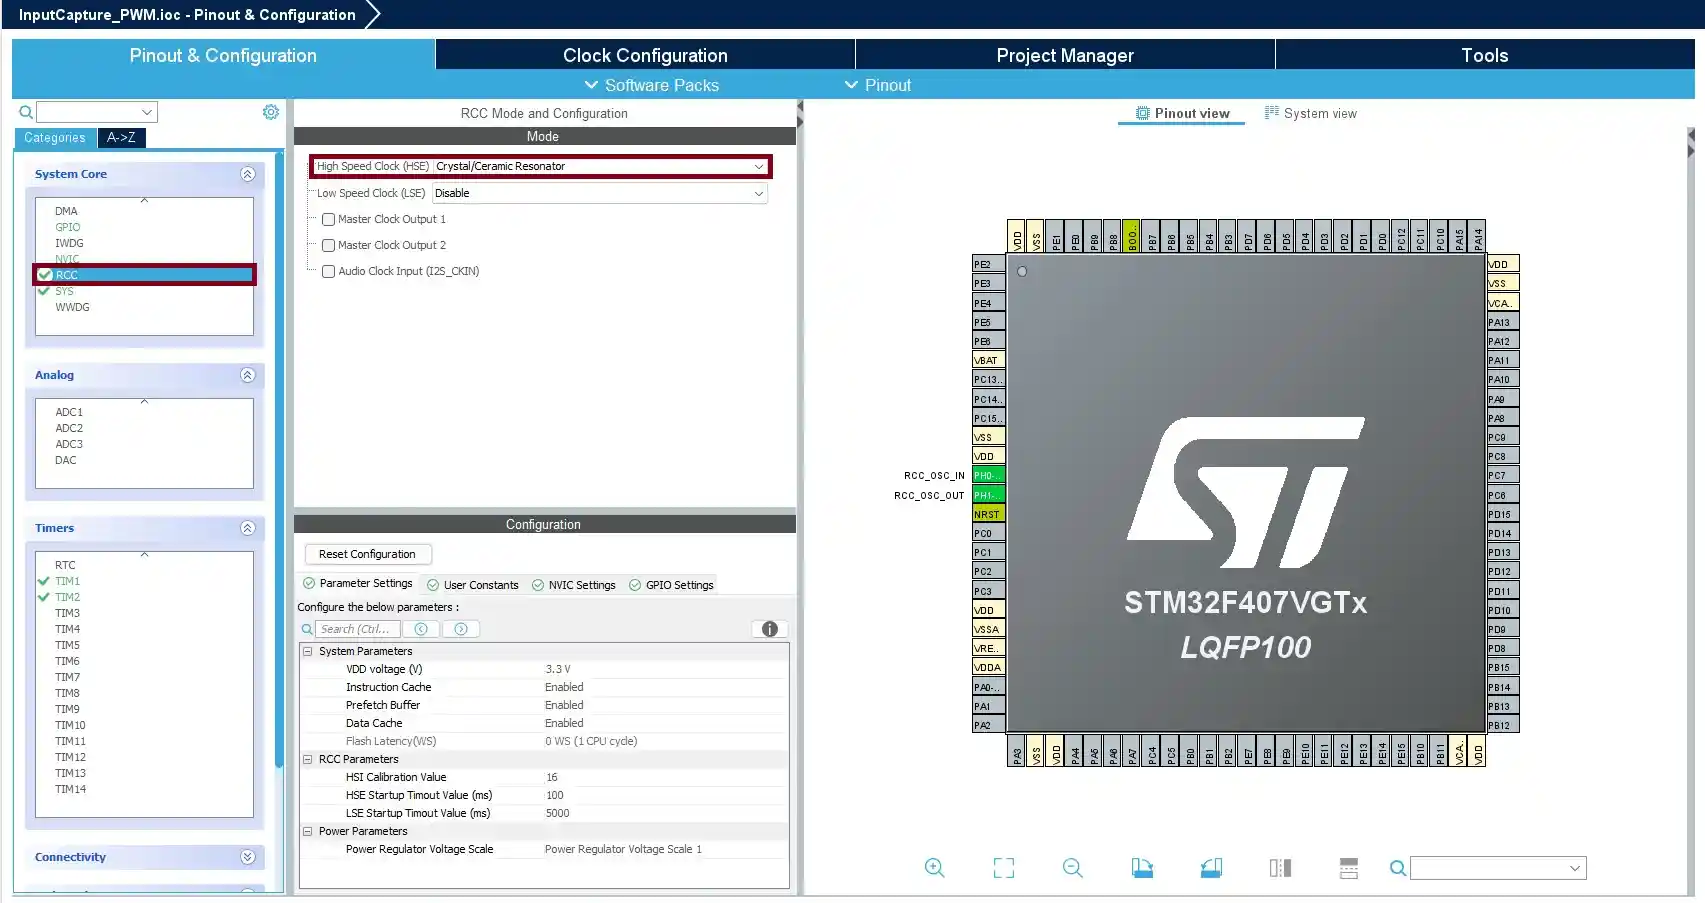Collapse the Power Parameters group
This screenshot has height=903, width=1705.
(x=308, y=831)
